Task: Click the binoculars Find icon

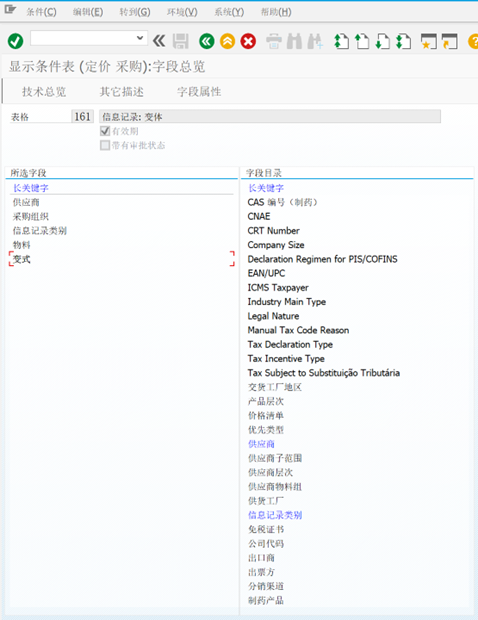Action: pos(294,41)
